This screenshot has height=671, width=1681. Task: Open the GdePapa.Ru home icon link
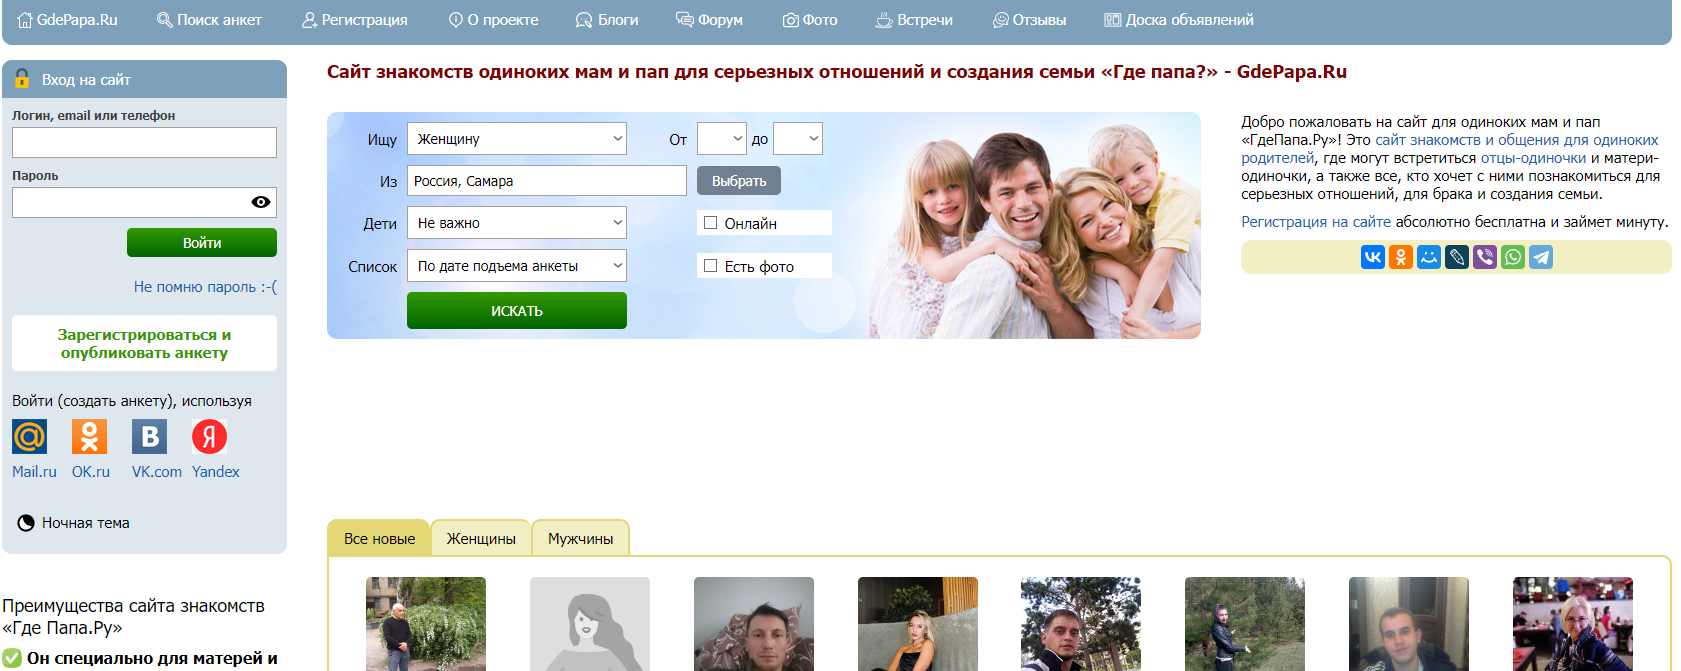(x=67, y=20)
